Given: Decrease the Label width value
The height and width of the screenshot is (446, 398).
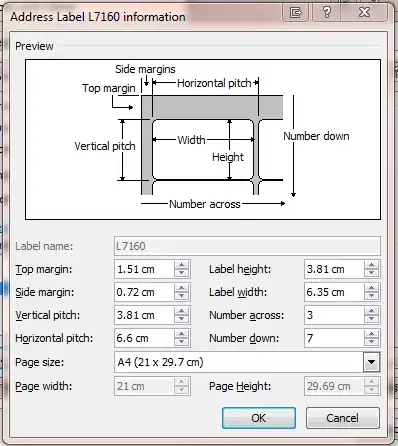Looking at the screenshot, I should click(x=371, y=296).
